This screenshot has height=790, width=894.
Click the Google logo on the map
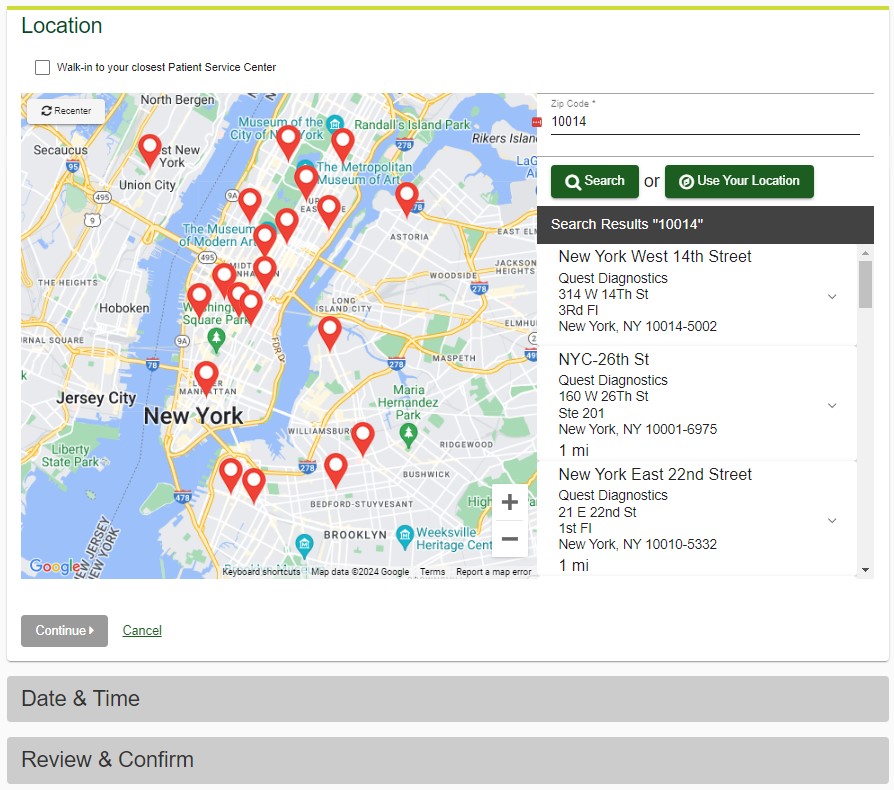[x=55, y=566]
